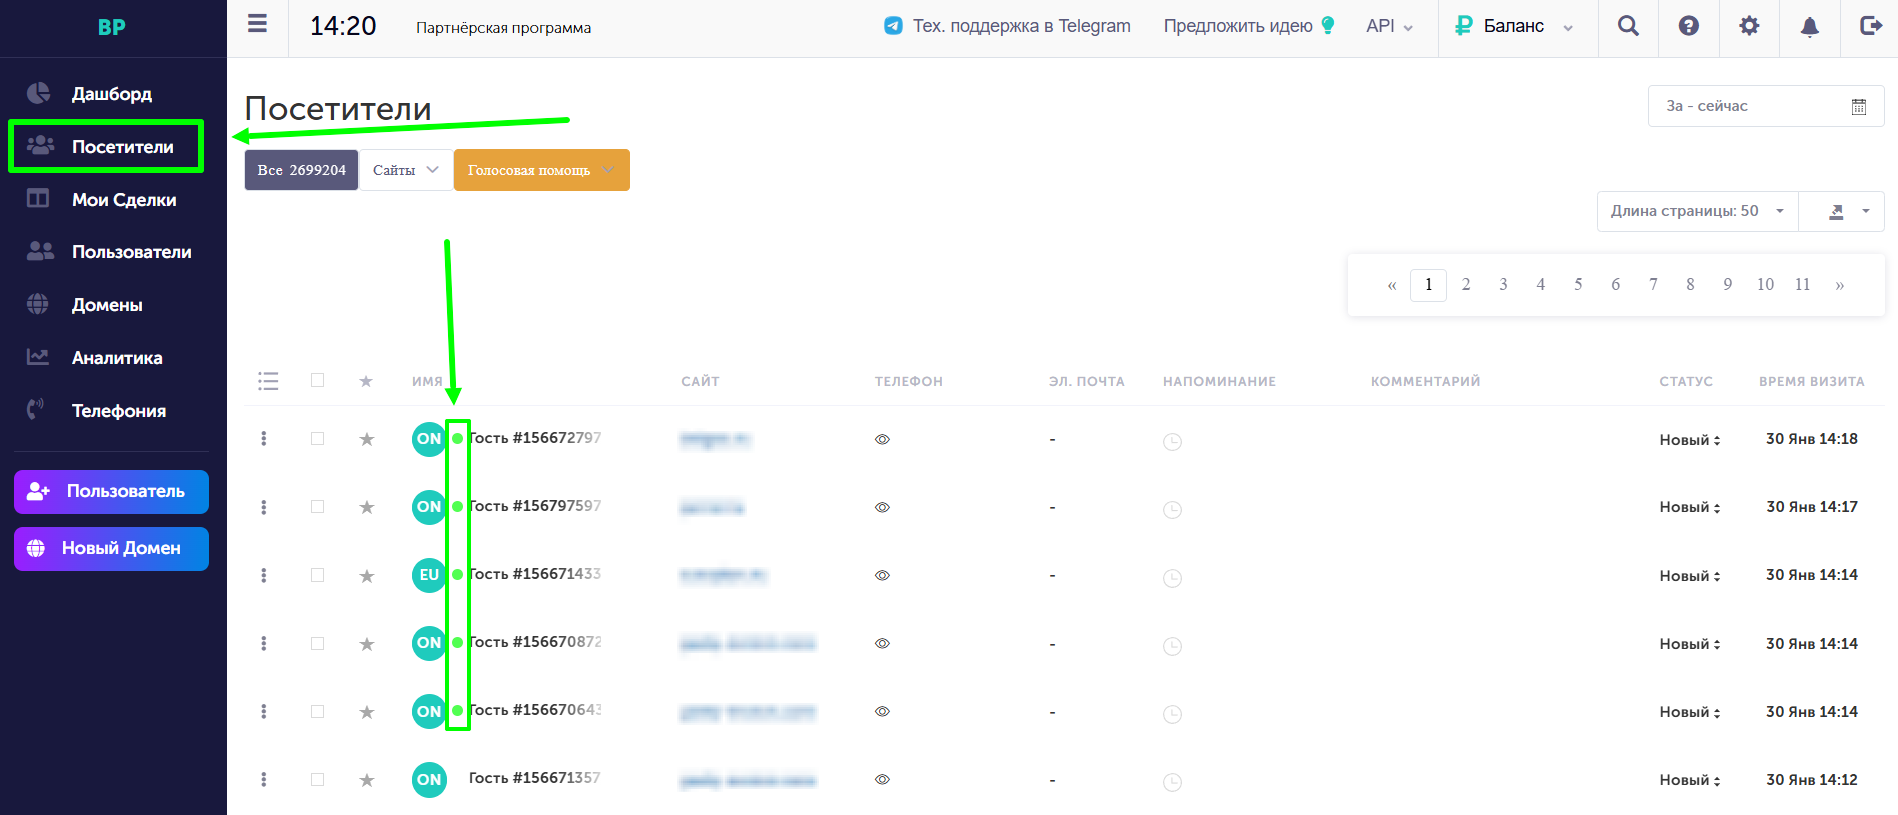Click reminder clock for guest #156670643
This screenshot has width=1898, height=815.
tap(1172, 714)
